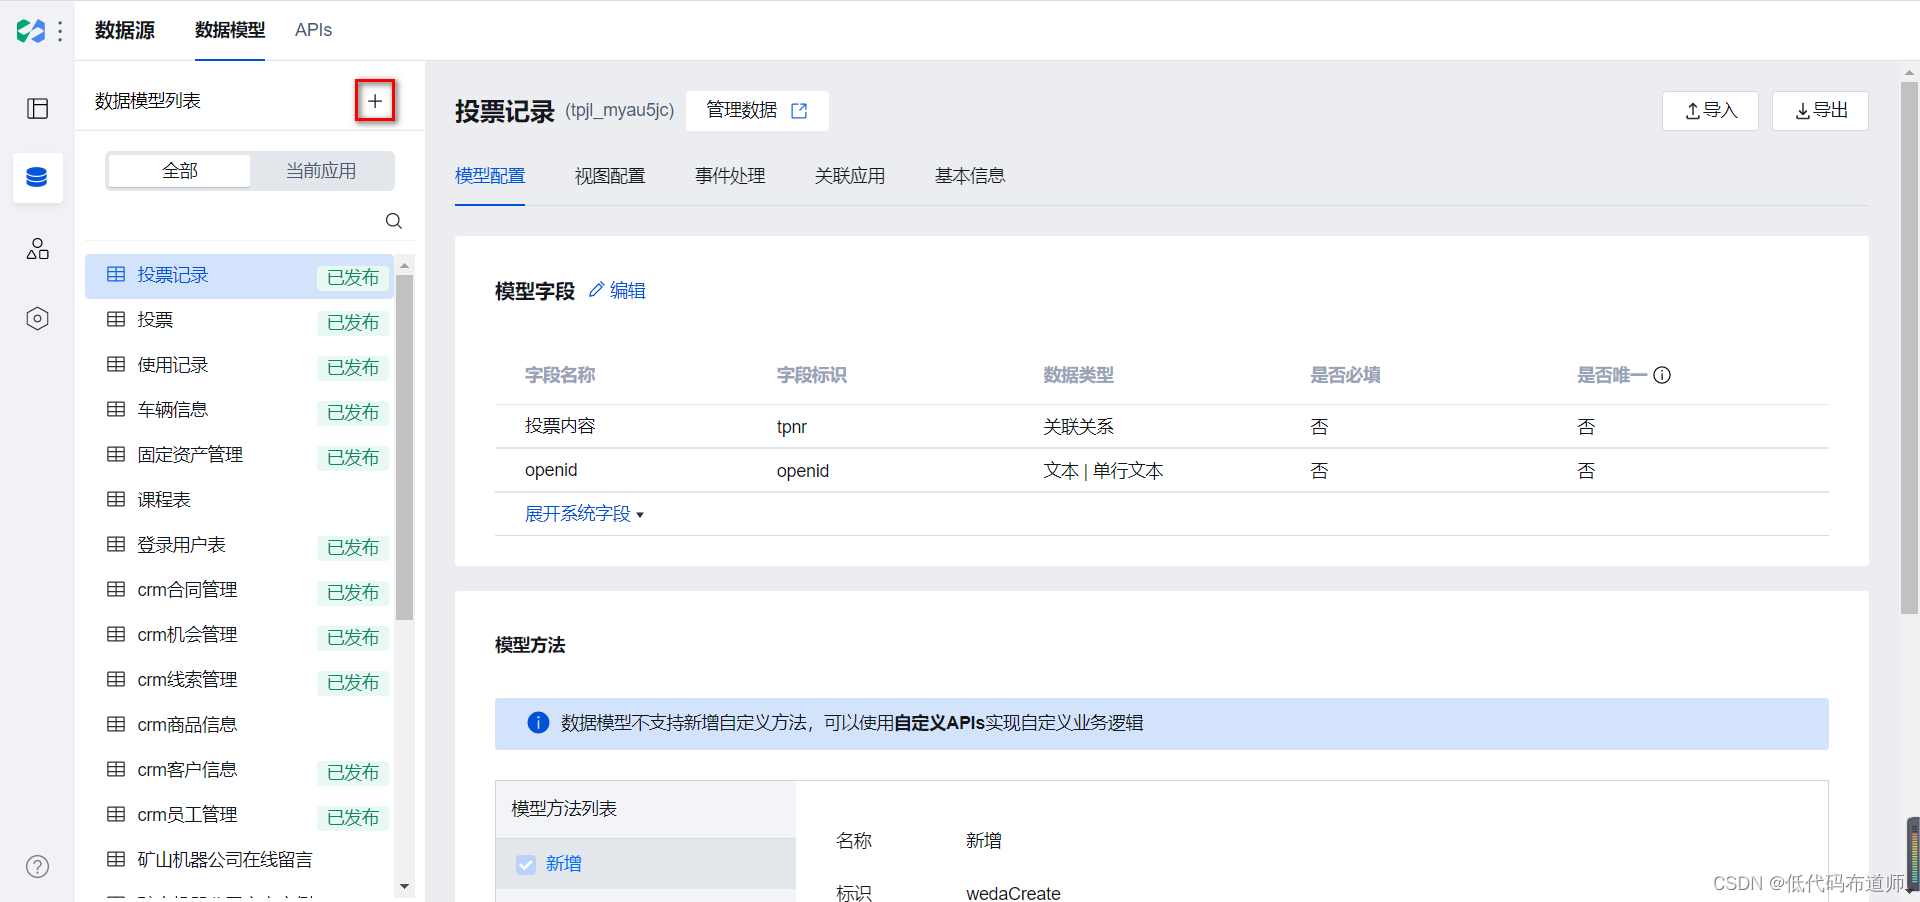Select 投票记录 model in list
Screen dimensions: 1920x902
click(239, 276)
